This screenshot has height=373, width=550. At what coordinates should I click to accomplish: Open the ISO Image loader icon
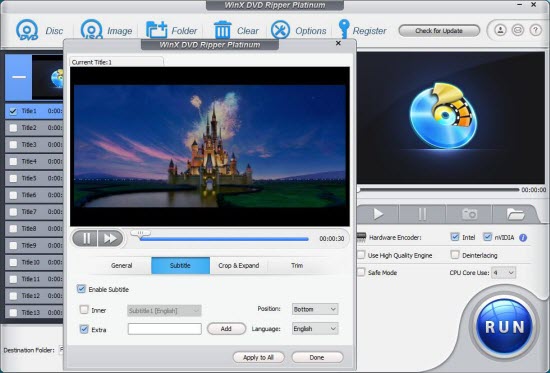pos(91,29)
